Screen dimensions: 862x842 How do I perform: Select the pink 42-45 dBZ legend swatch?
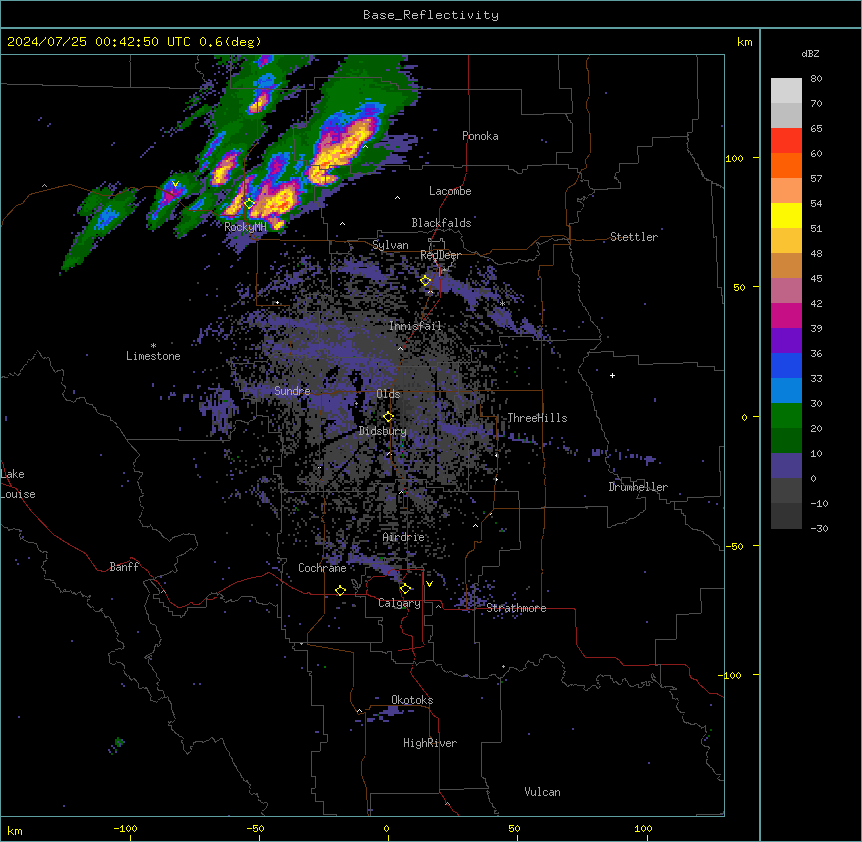pos(786,291)
